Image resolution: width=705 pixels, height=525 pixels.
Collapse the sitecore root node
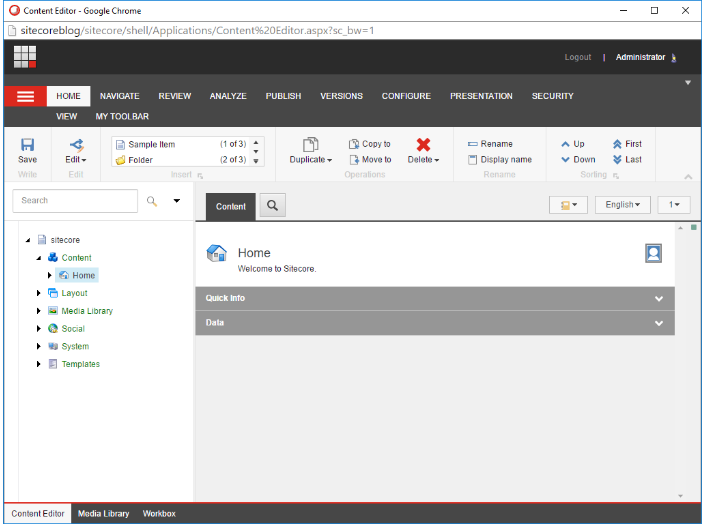pyautogui.click(x=28, y=240)
